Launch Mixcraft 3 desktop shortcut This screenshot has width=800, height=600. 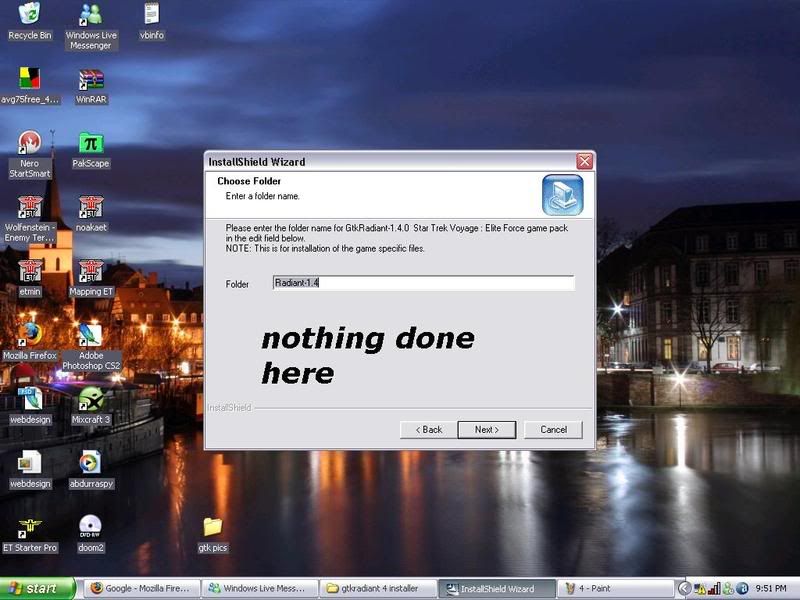pyautogui.click(x=90, y=399)
